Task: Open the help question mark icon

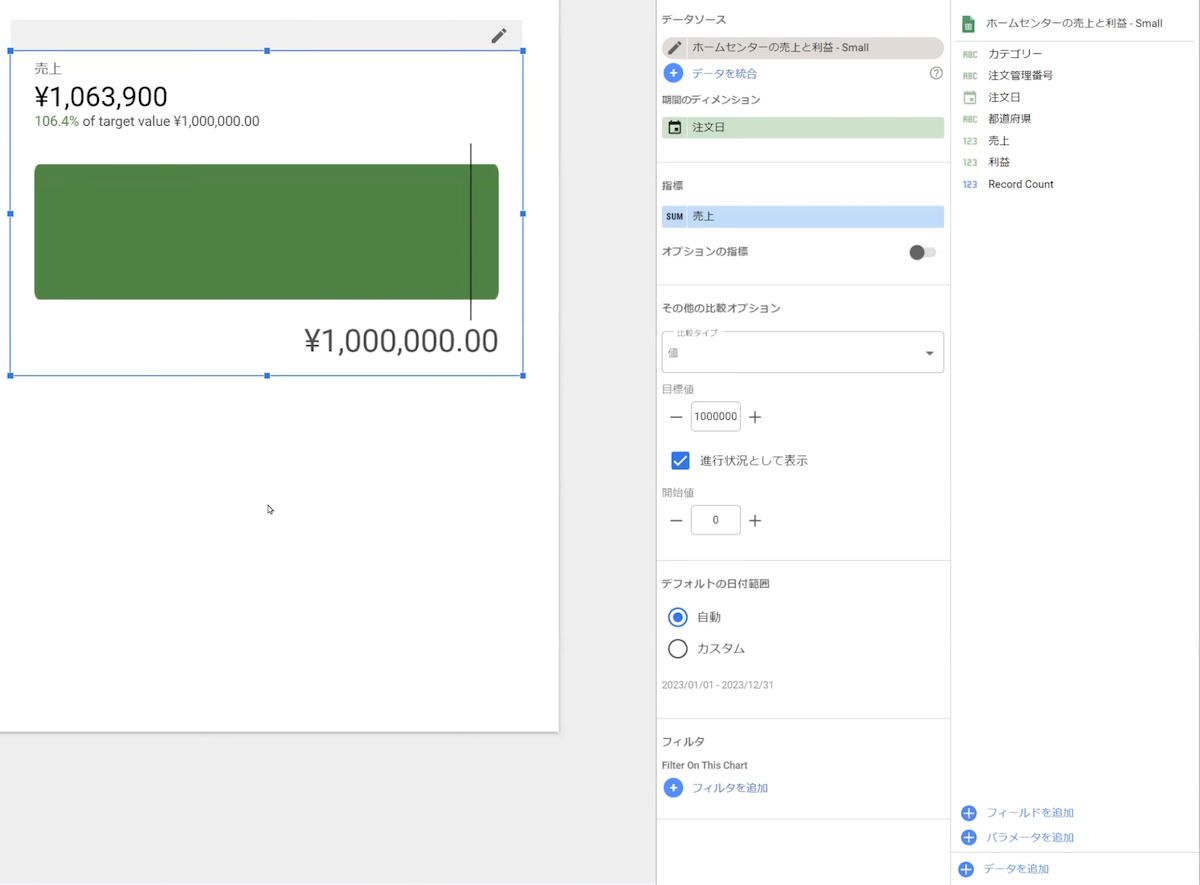Action: coord(936,73)
